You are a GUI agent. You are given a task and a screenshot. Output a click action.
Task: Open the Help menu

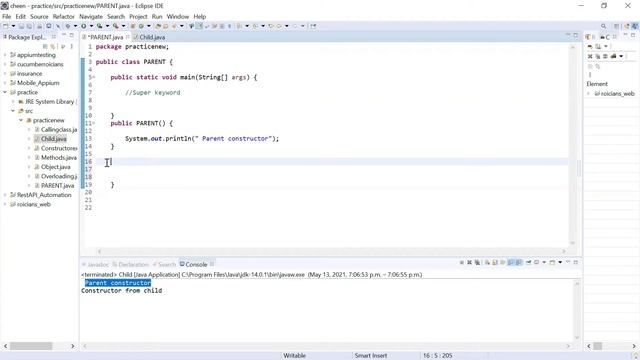coord(200,16)
